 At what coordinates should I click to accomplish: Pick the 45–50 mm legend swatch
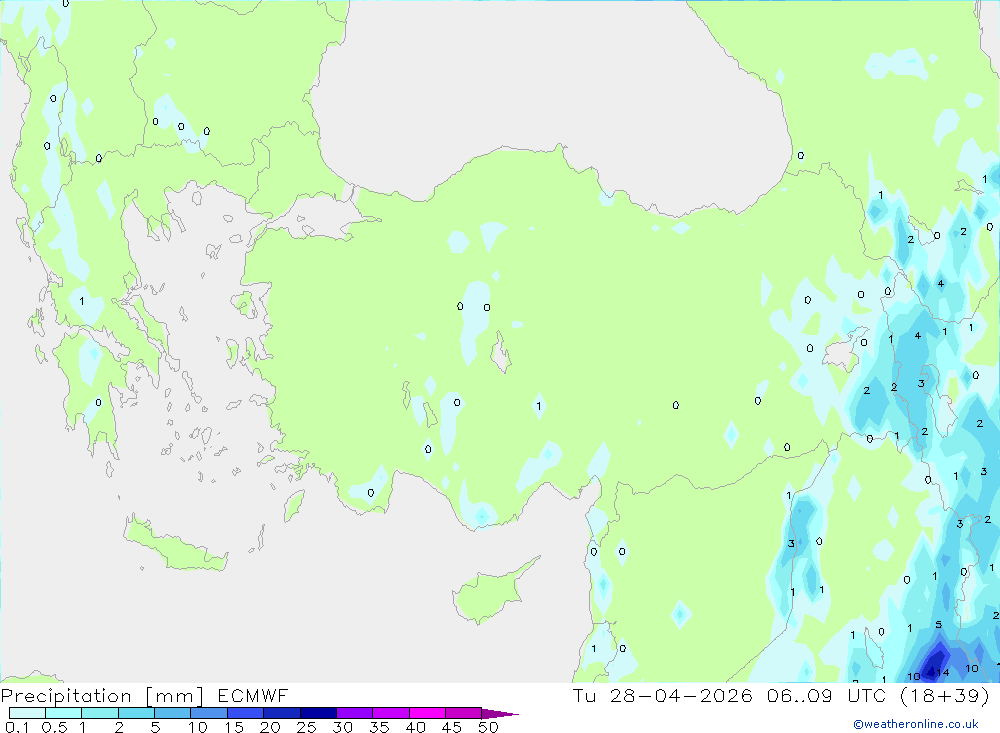tap(464, 713)
